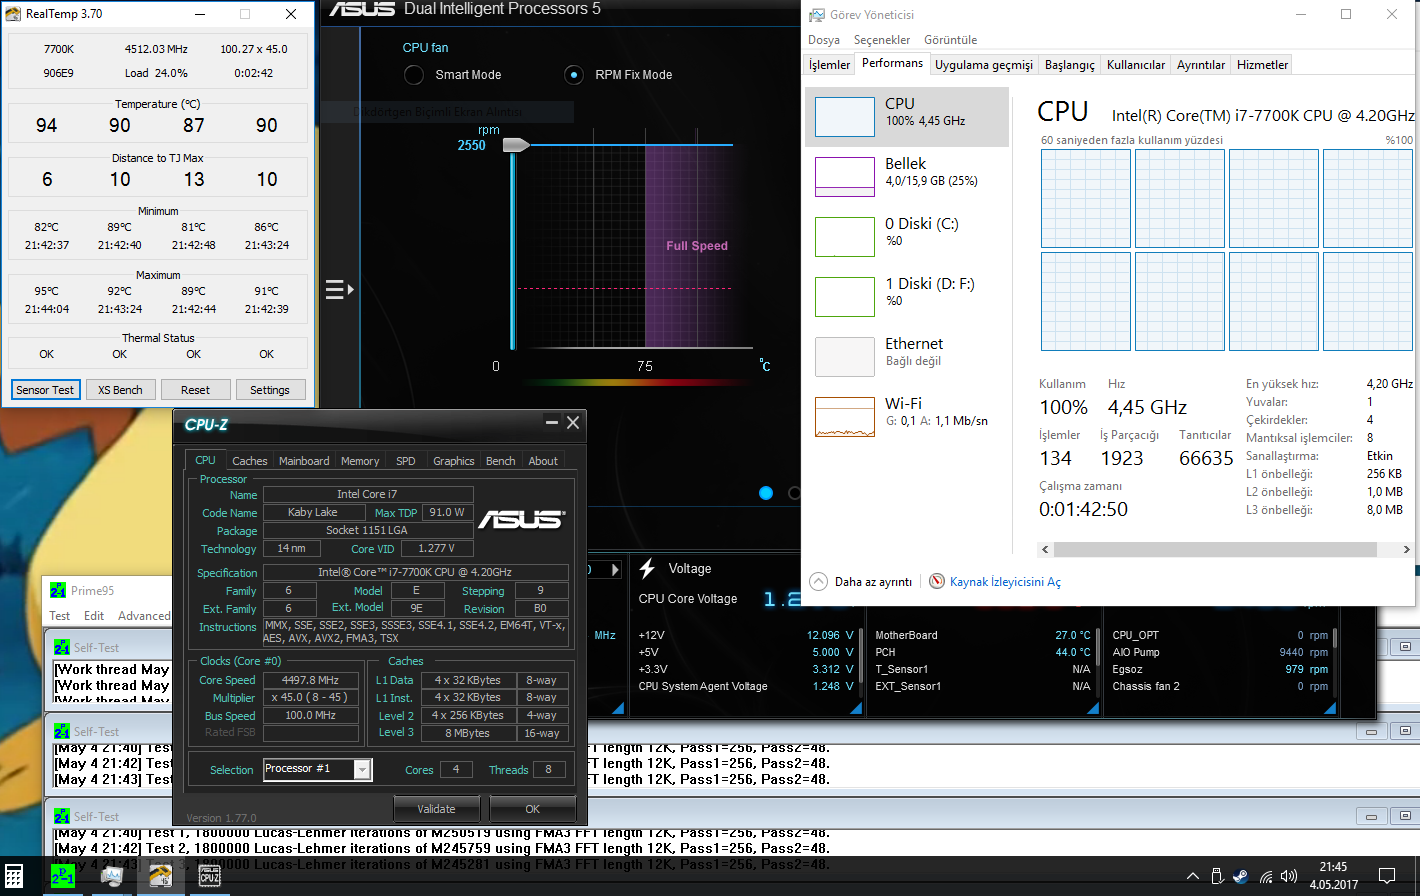The height and width of the screenshot is (896, 1420).
Task: Switch to the Mainboard tab in CPU-Z
Action: coord(304,461)
